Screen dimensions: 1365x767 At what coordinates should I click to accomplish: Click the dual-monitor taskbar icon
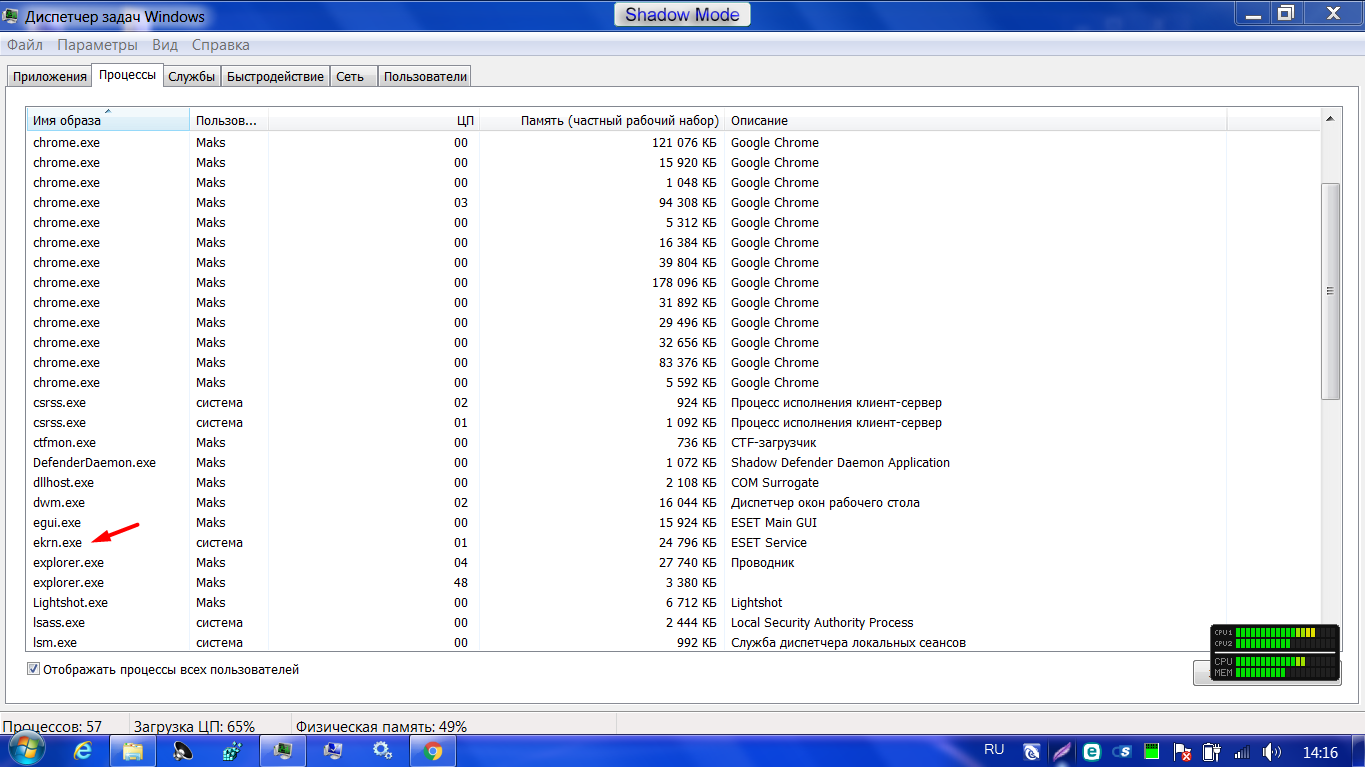[x=333, y=751]
